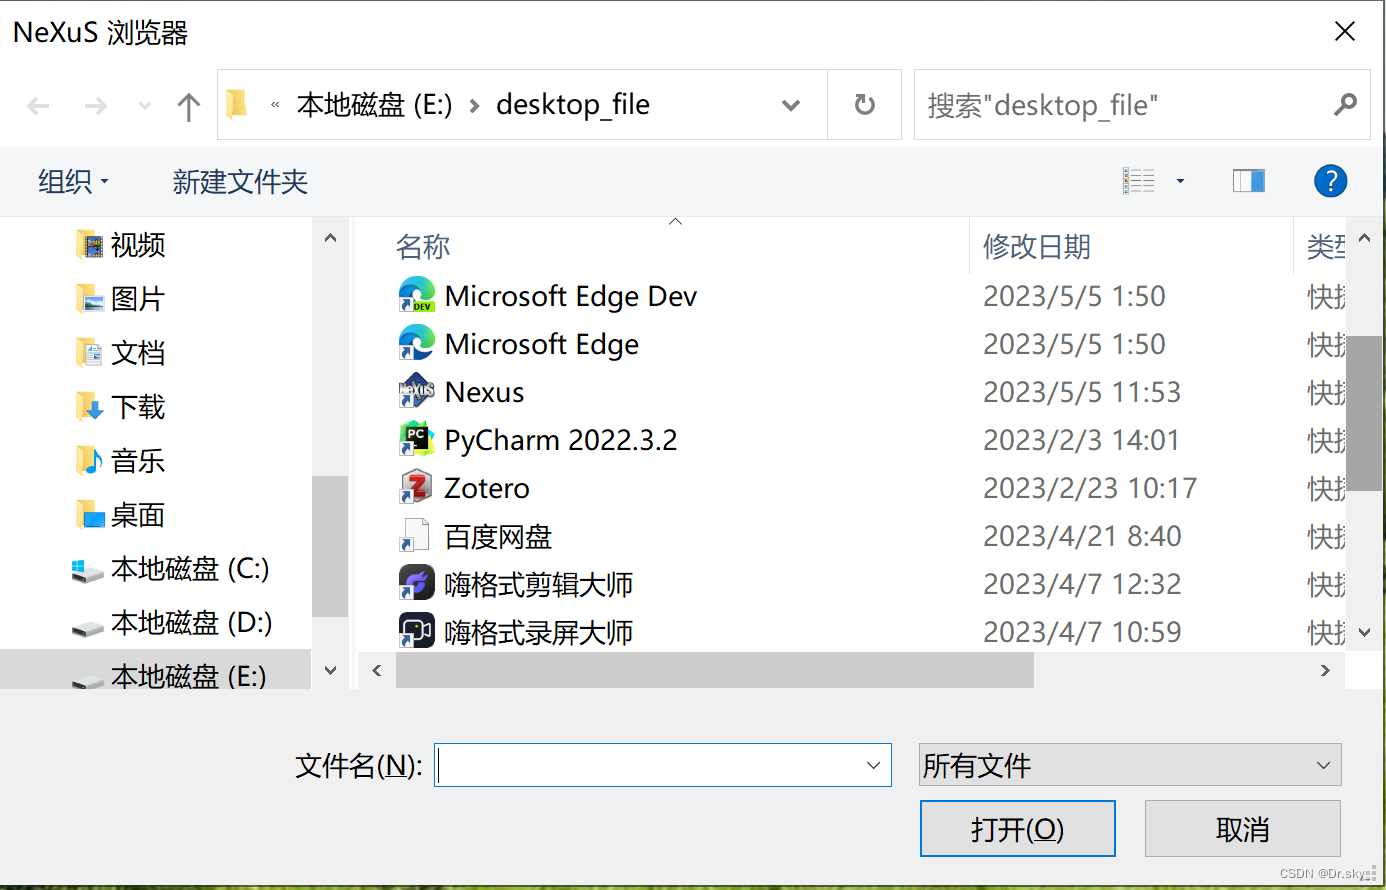Click the file list vertical scrollbar thumb
The image size is (1386, 890).
pyautogui.click(x=1364, y=413)
